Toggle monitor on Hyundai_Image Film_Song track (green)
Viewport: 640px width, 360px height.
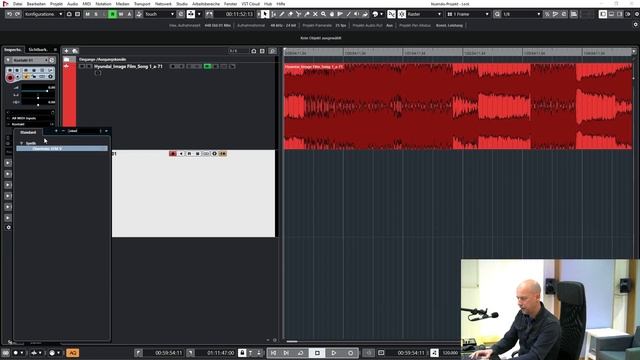(207, 66)
